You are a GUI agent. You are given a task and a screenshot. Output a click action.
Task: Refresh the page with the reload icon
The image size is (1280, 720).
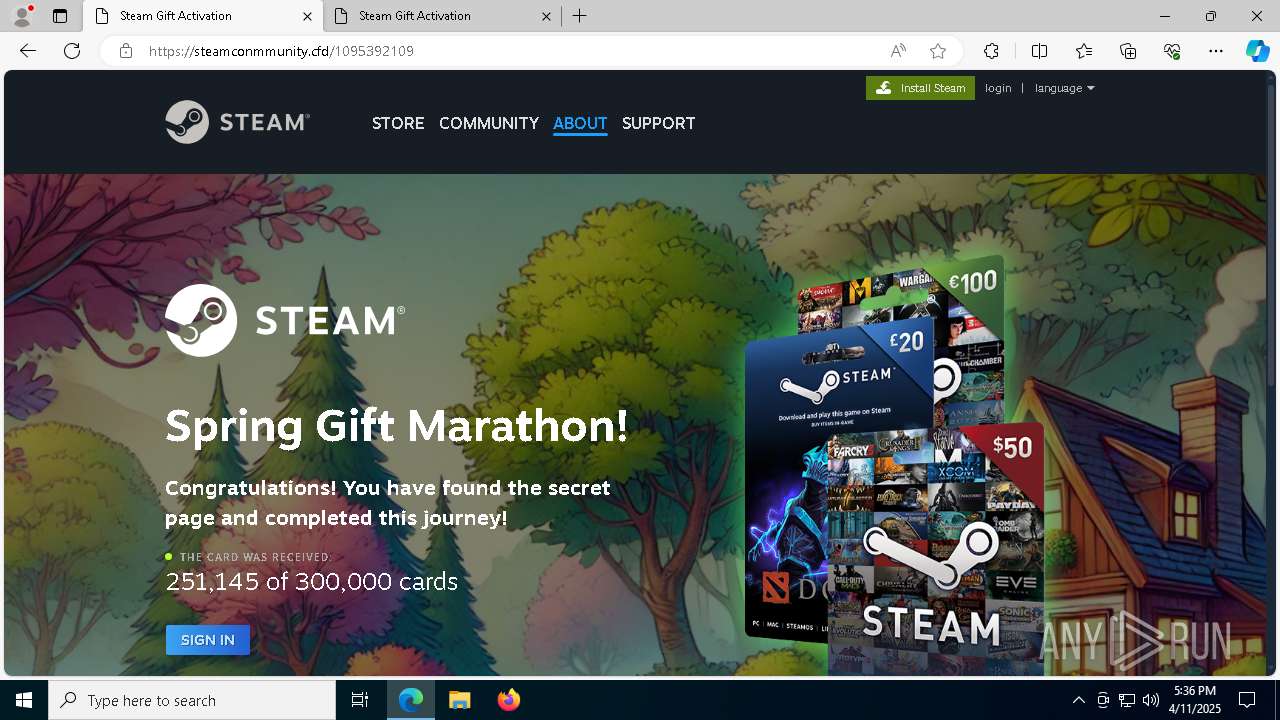pyautogui.click(x=72, y=51)
